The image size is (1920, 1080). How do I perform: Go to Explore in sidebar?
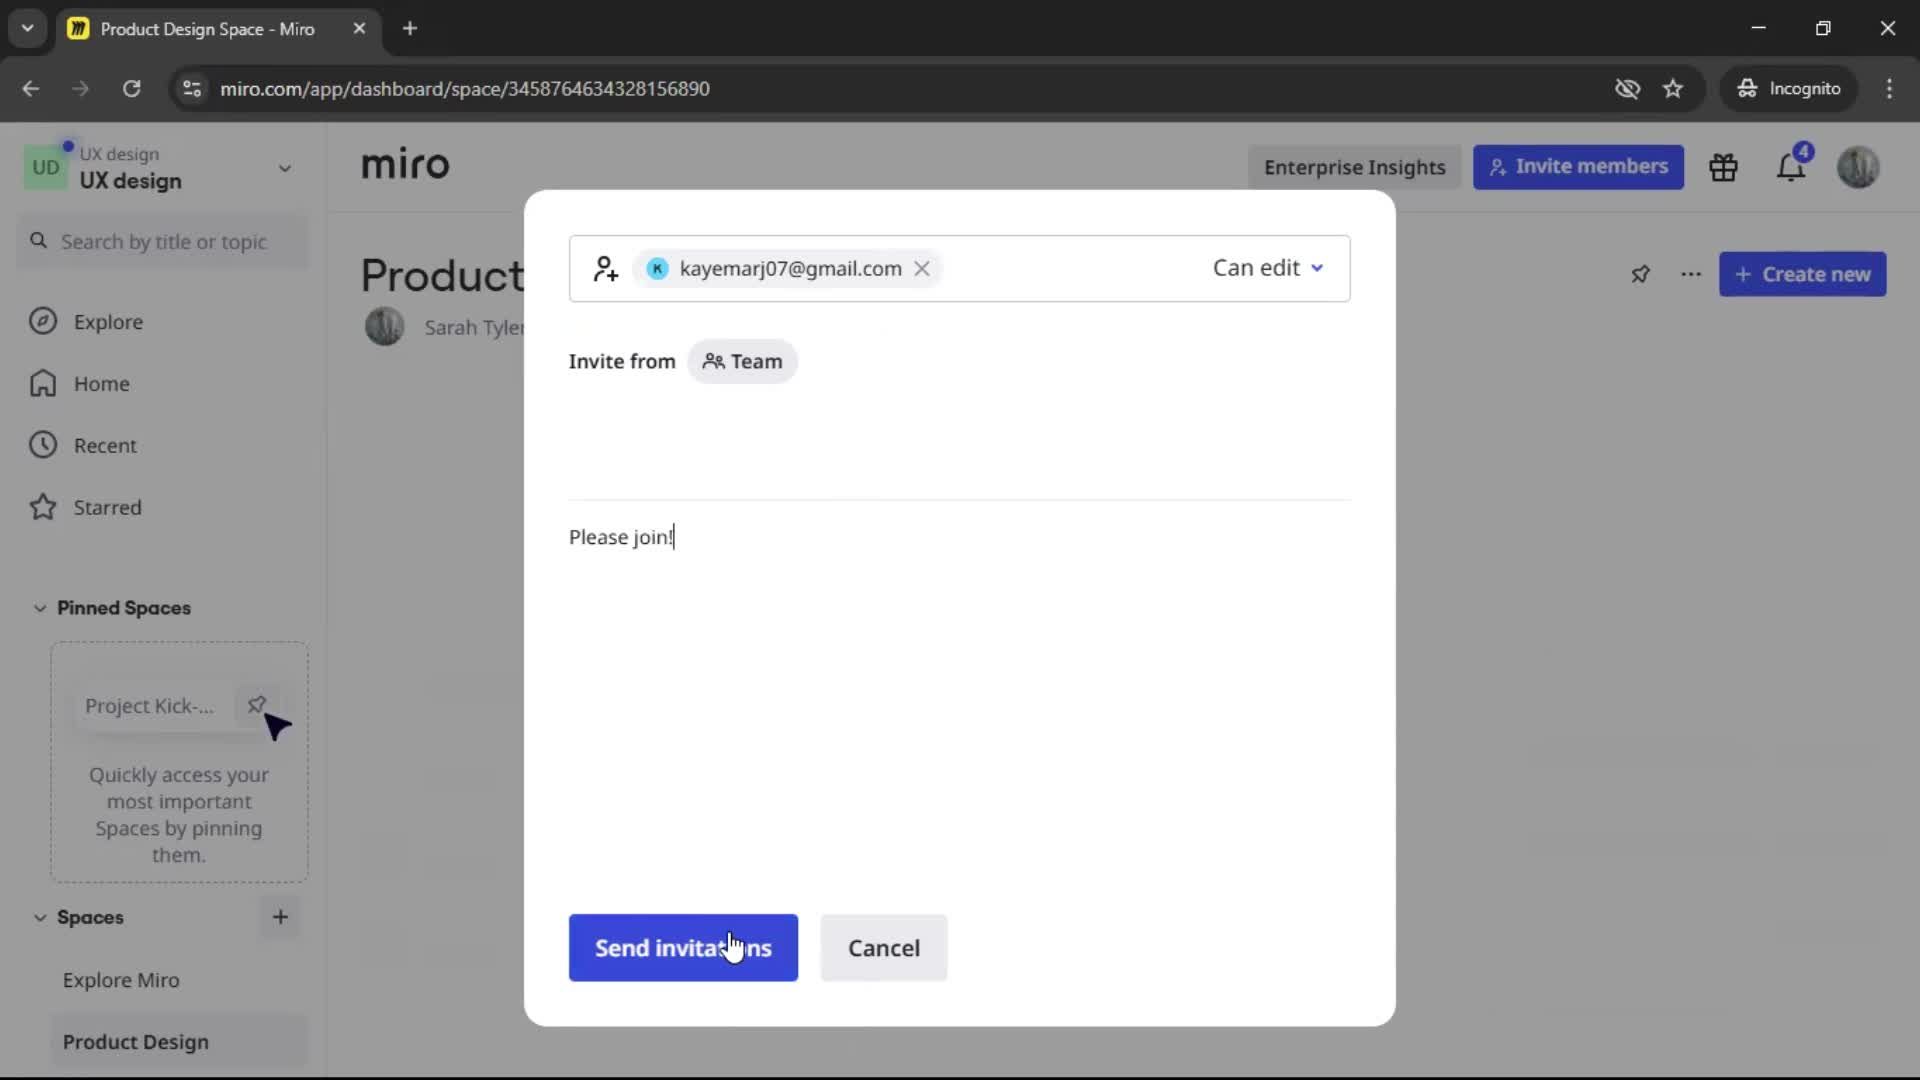coord(108,322)
